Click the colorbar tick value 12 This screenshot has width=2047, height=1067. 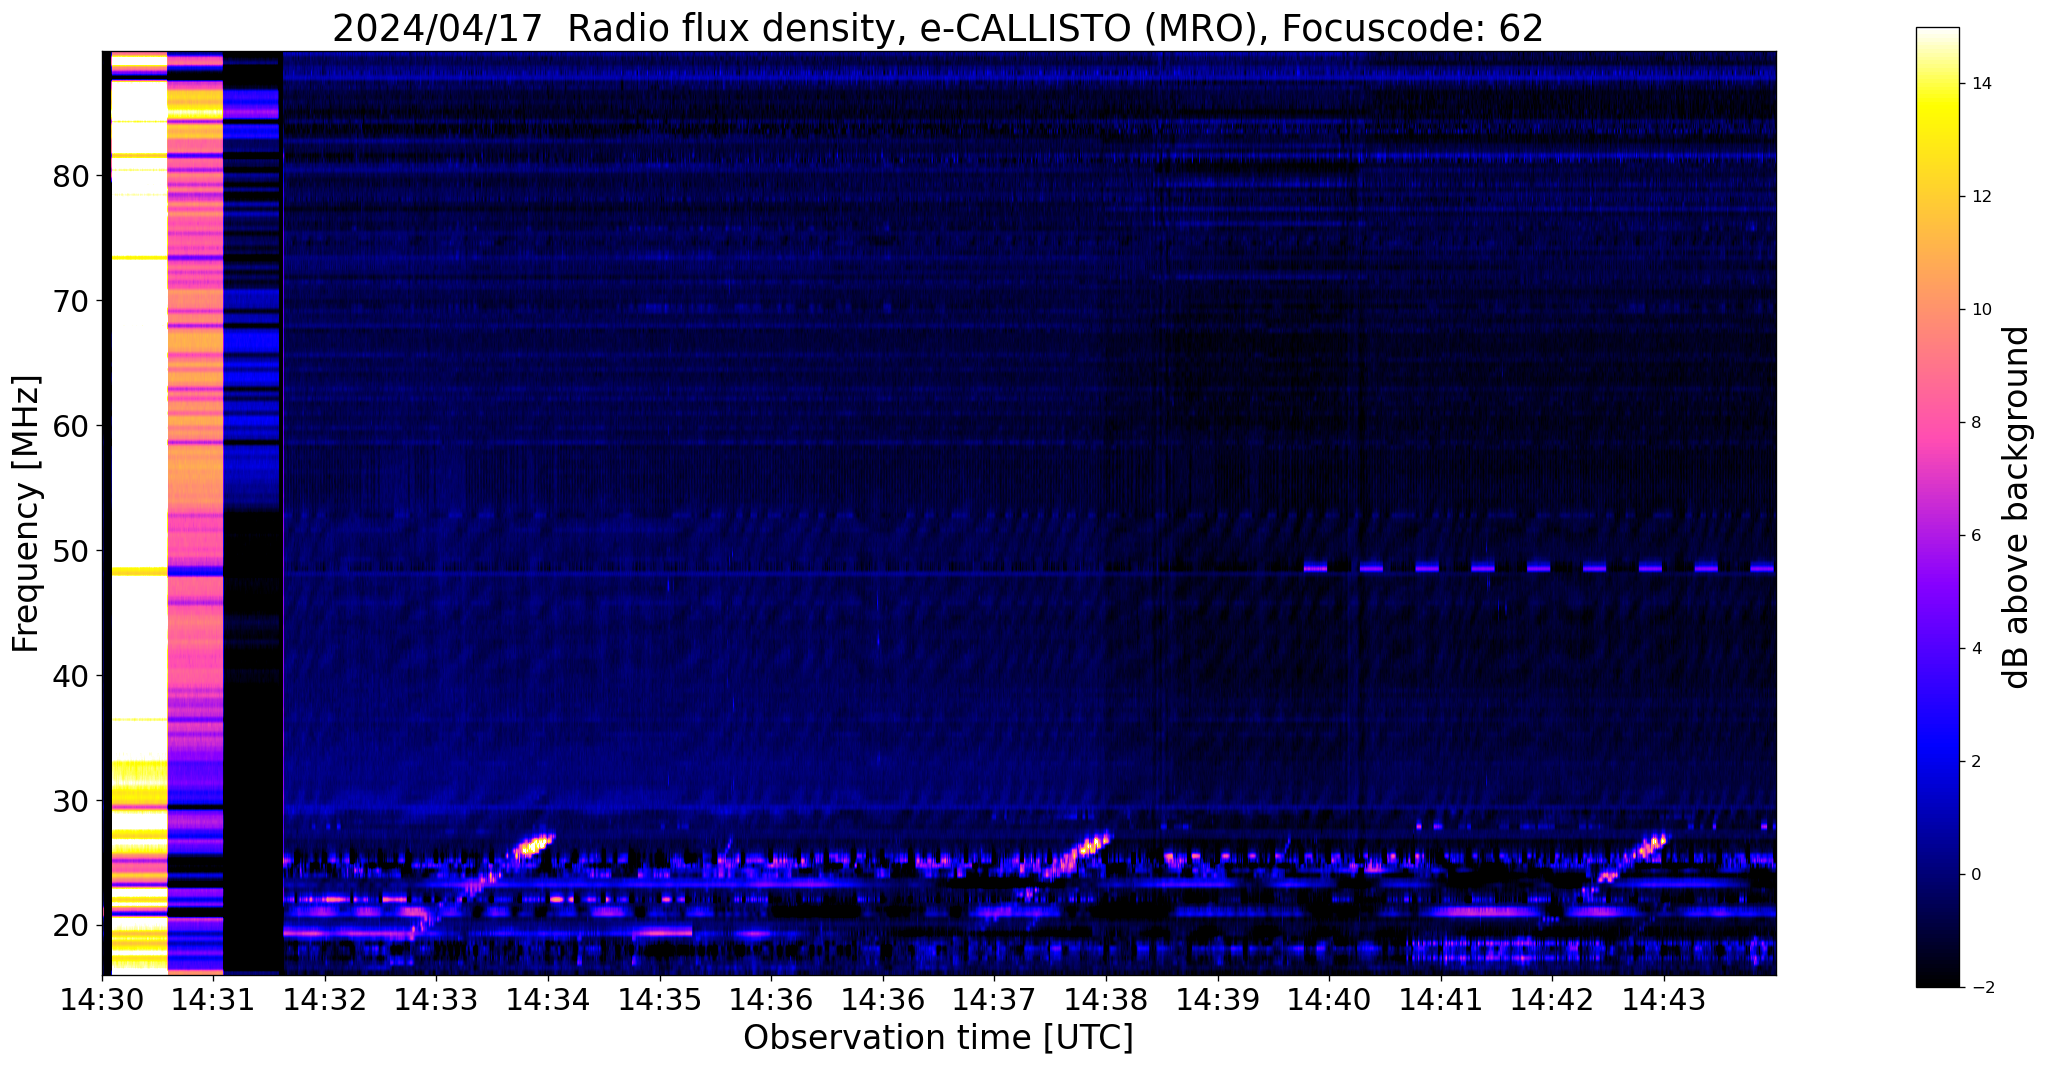coord(1980,197)
